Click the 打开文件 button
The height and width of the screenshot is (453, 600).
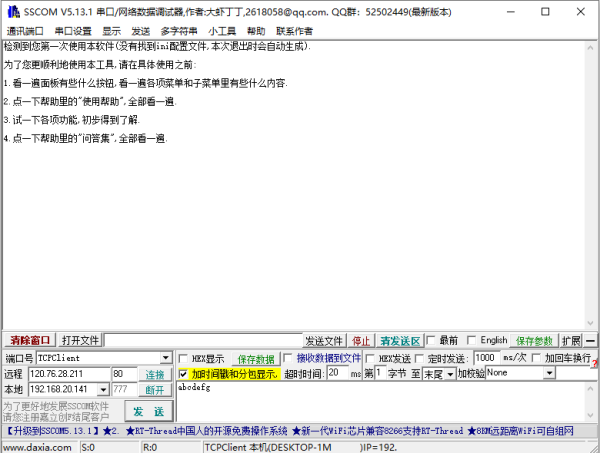(80, 340)
